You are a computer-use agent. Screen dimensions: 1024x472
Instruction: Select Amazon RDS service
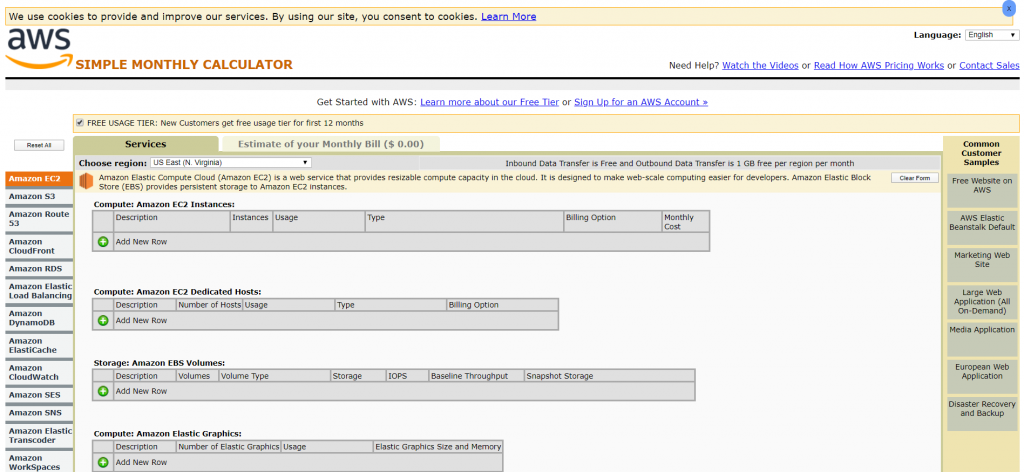[x=39, y=268]
